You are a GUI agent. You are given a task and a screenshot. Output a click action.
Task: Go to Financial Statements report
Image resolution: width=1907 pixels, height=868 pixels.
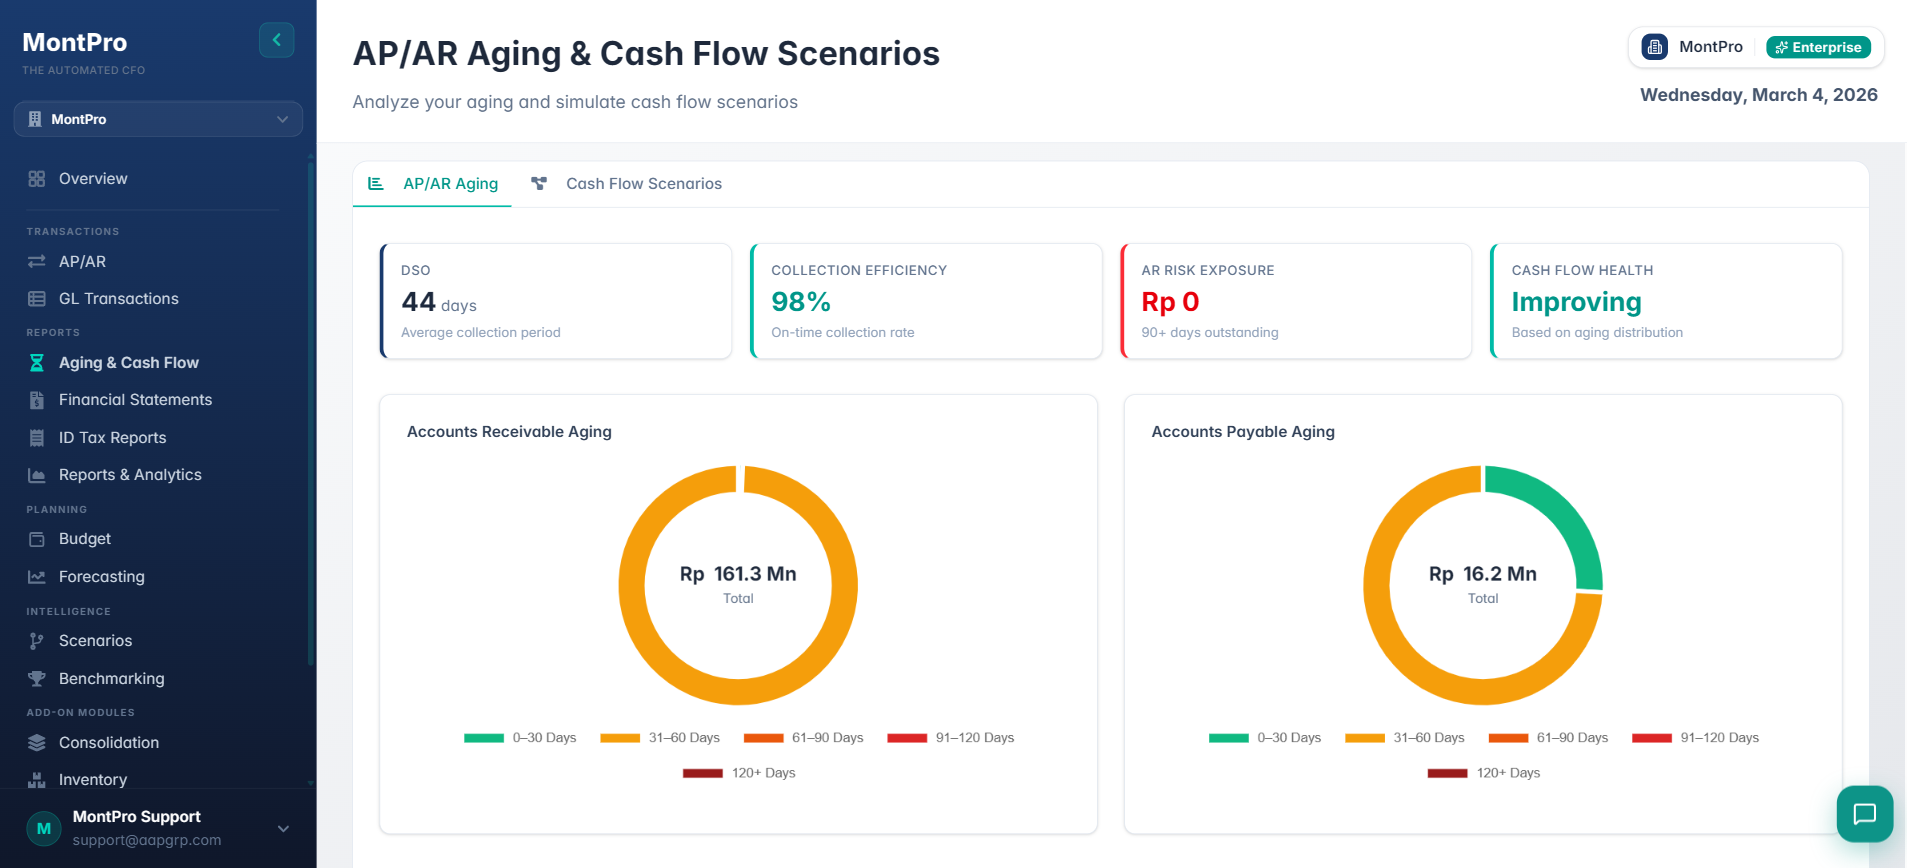(x=135, y=400)
